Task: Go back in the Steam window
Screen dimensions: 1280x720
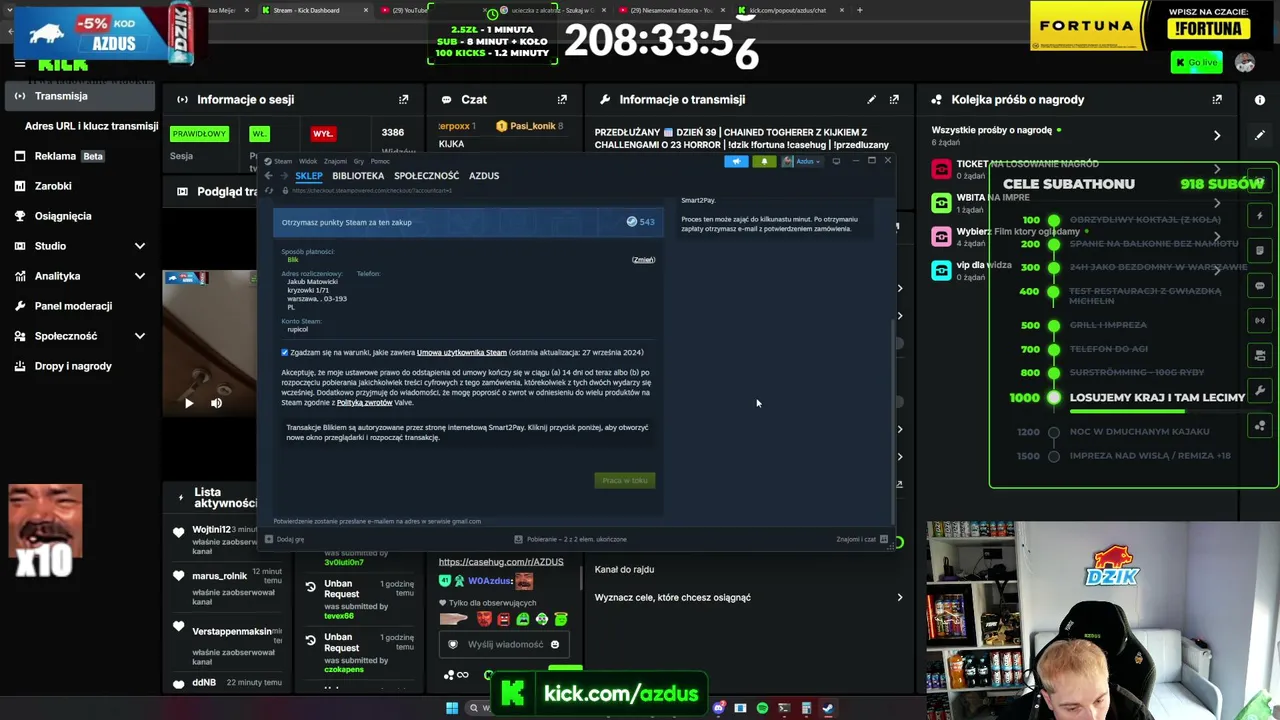Action: coord(268,176)
